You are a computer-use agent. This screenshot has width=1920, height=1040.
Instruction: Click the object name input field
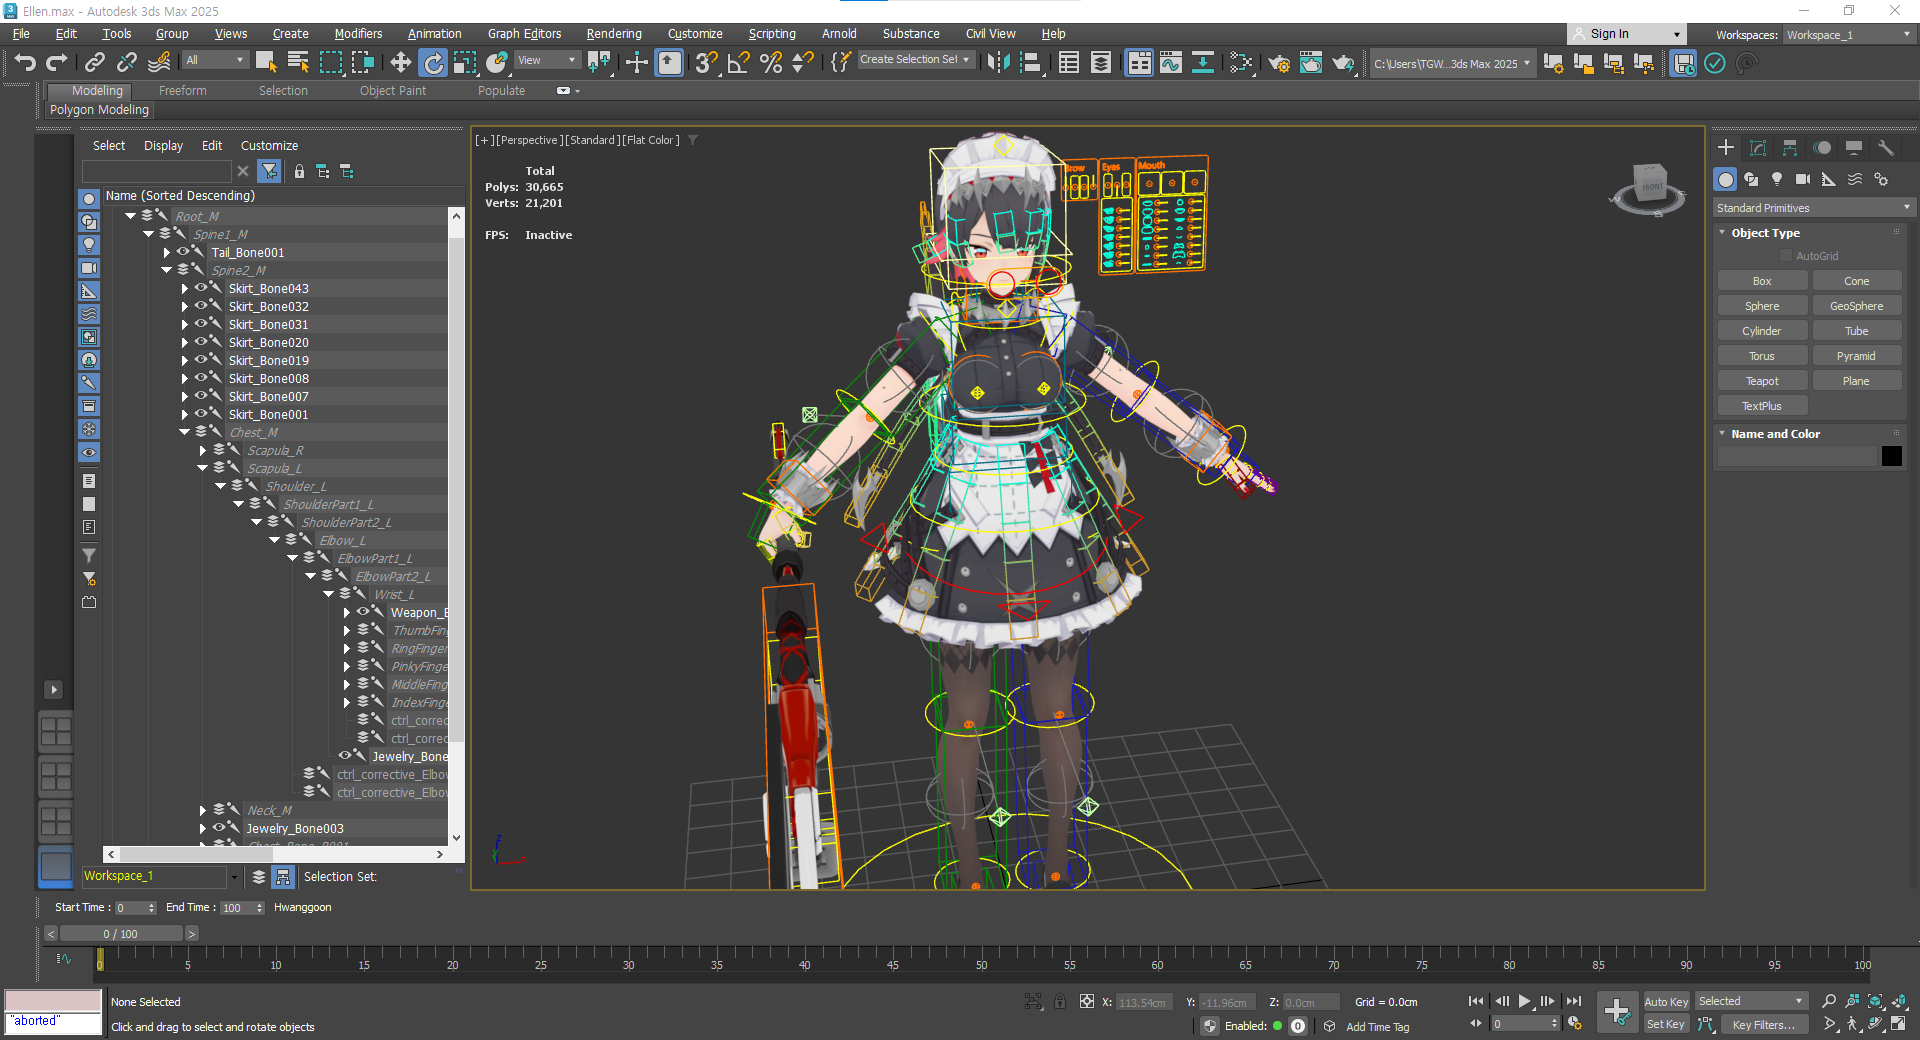1797,456
